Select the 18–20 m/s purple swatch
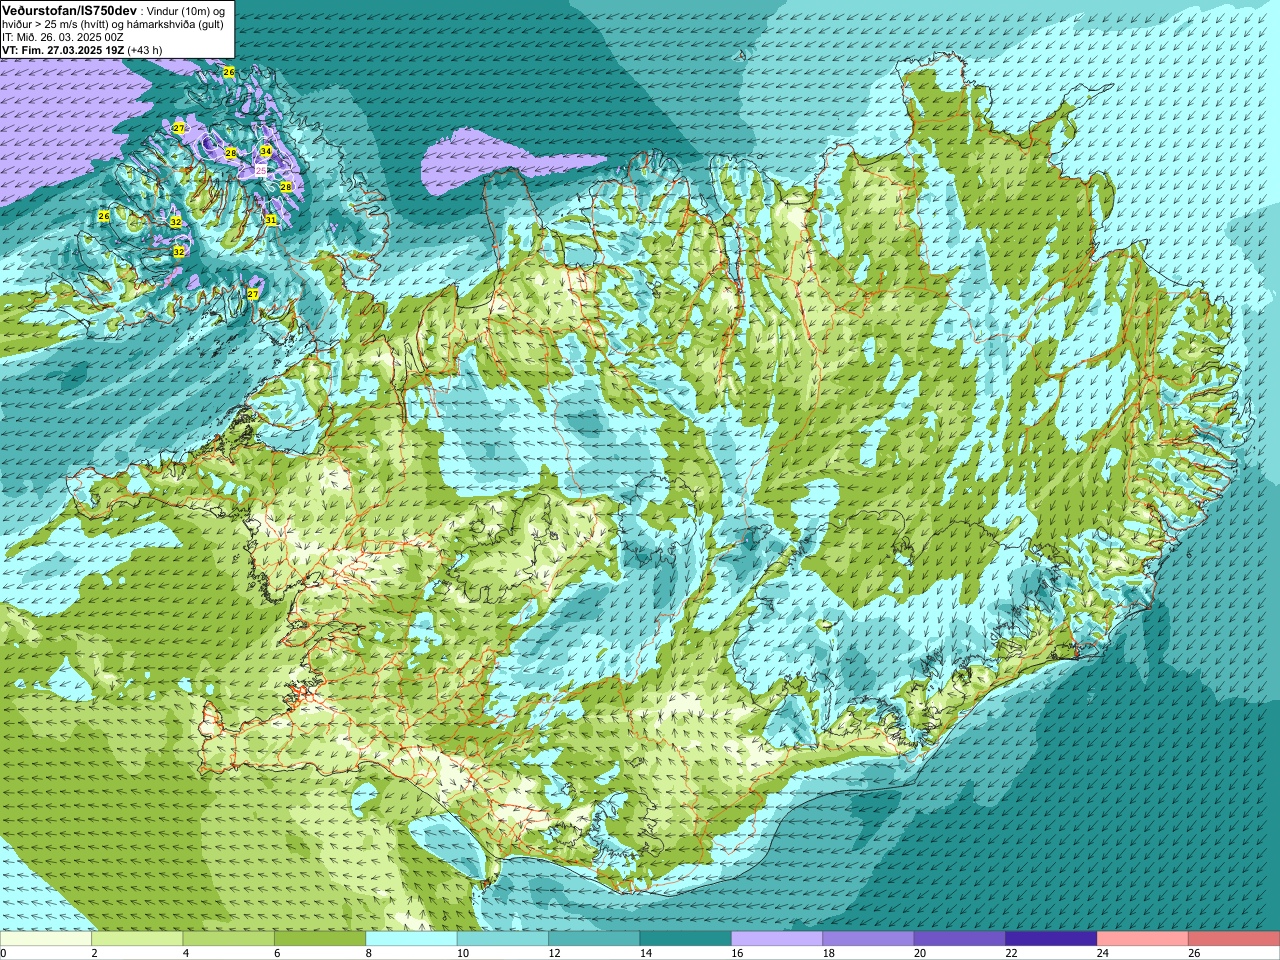1280x960 pixels. click(x=869, y=939)
